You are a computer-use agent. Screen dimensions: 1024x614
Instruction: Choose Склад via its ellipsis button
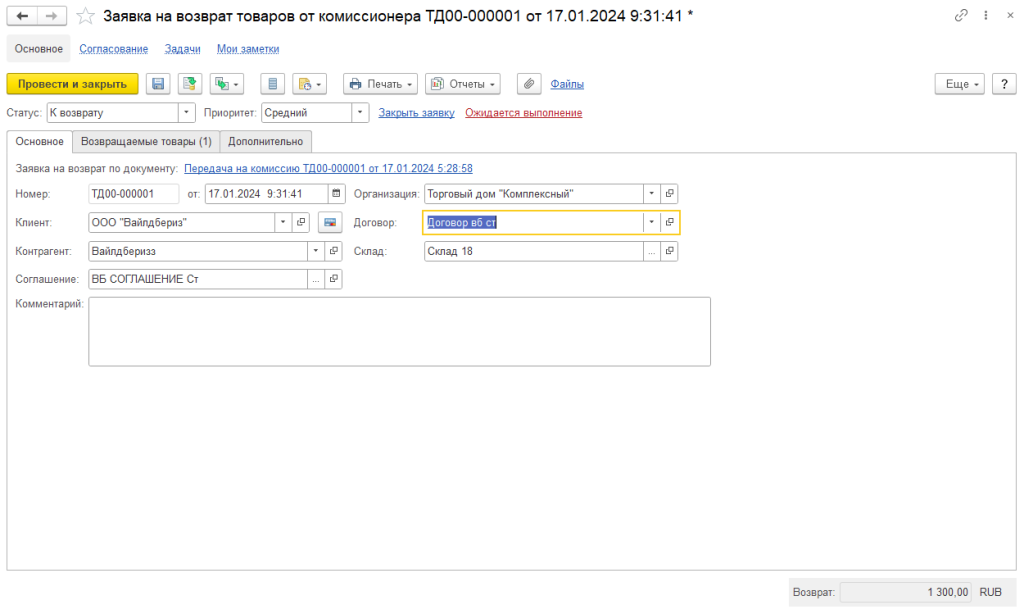coord(652,251)
